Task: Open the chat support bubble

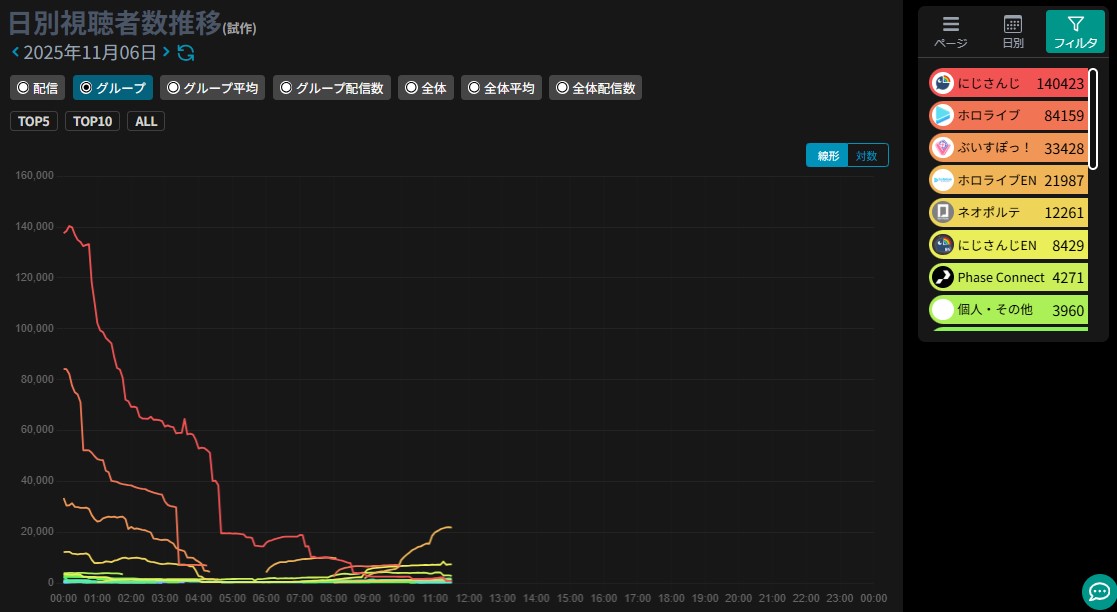Action: (1098, 591)
